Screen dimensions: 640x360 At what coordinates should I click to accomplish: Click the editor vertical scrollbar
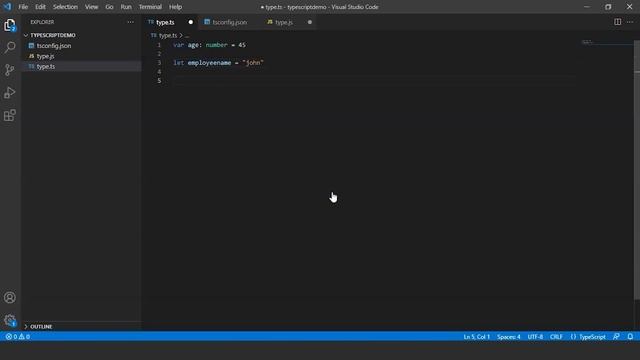click(x=637, y=171)
